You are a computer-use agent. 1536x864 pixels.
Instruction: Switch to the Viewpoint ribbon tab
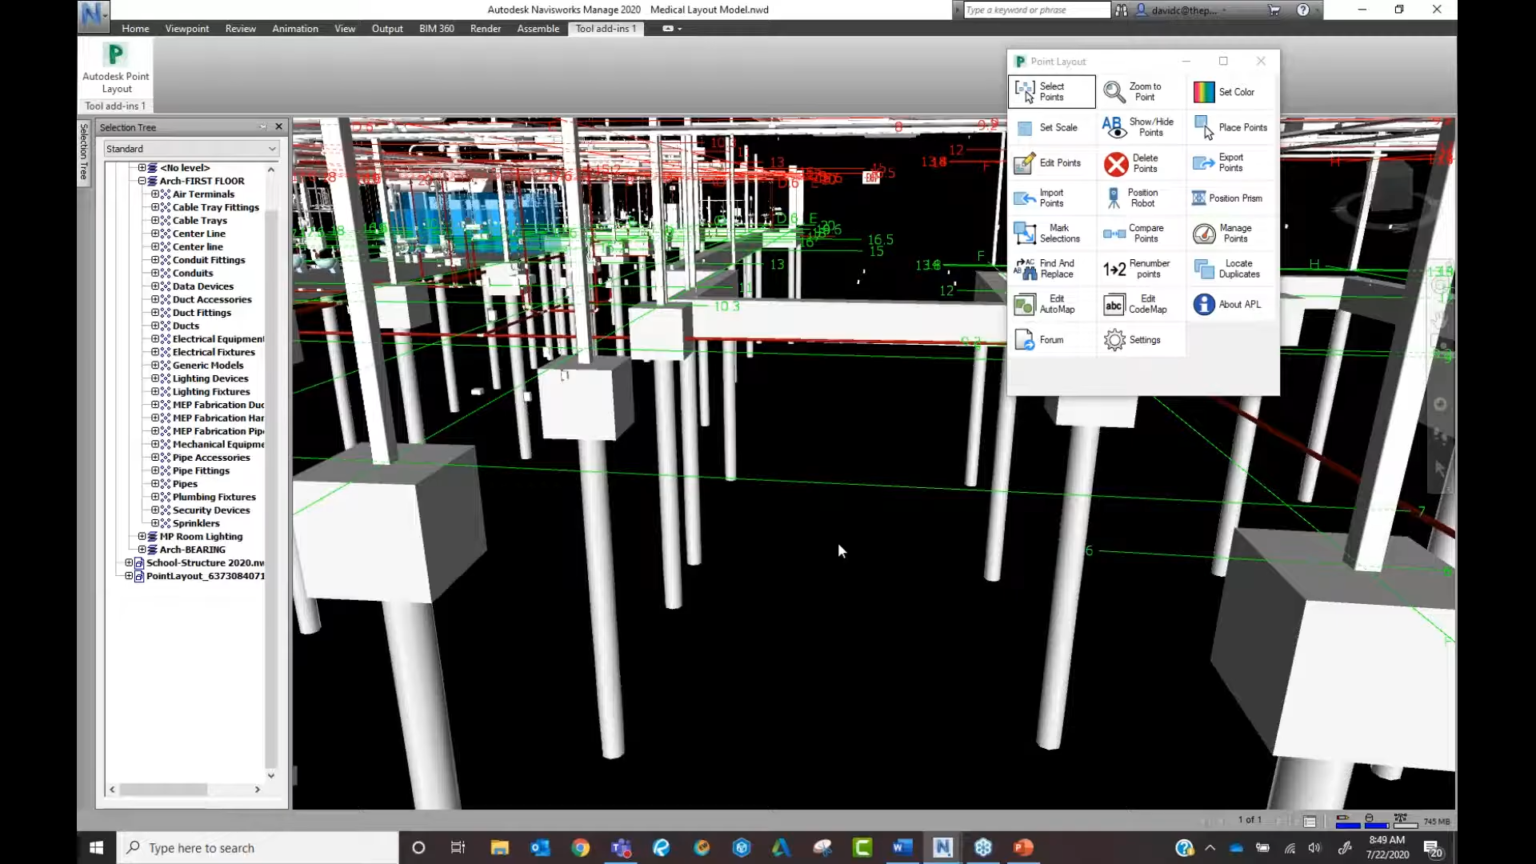coord(187,29)
